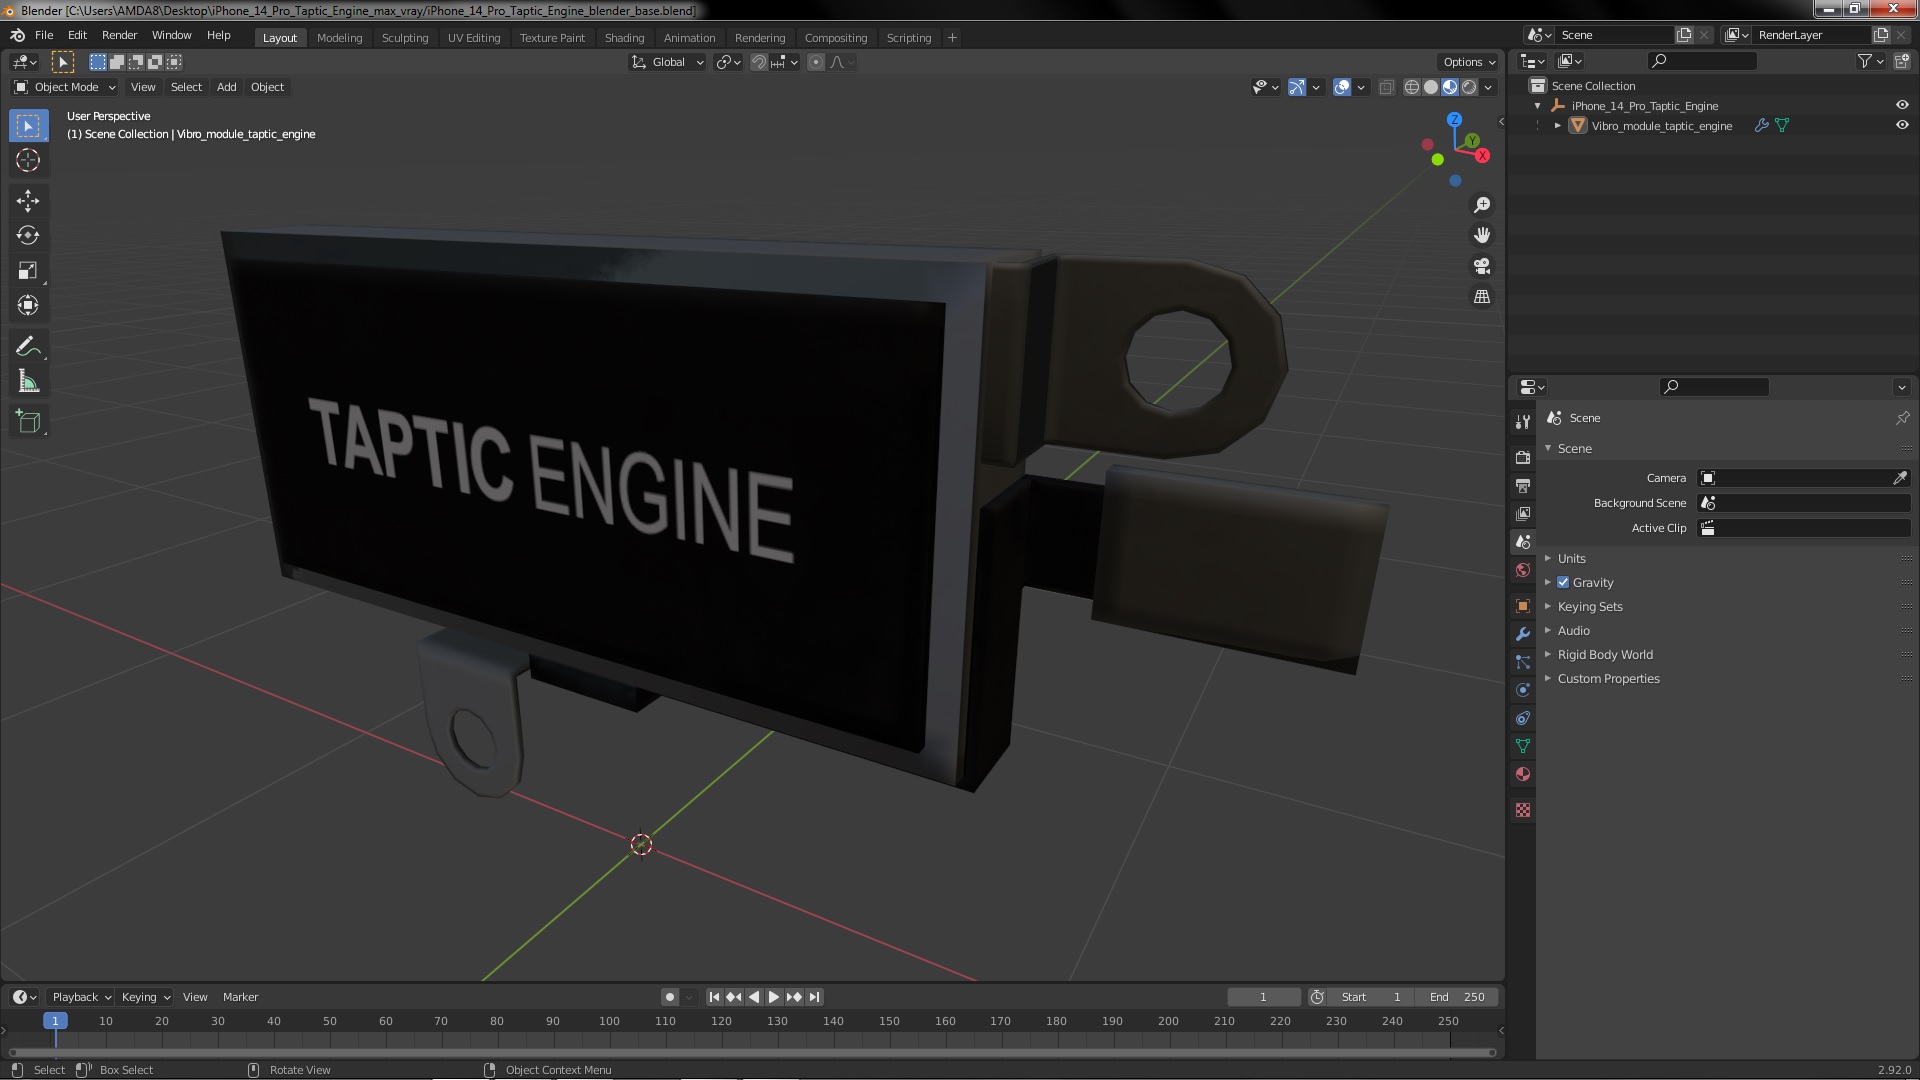Viewport: 1920px width, 1080px height.
Task: Click the pan view hand icon
Action: click(x=1482, y=235)
